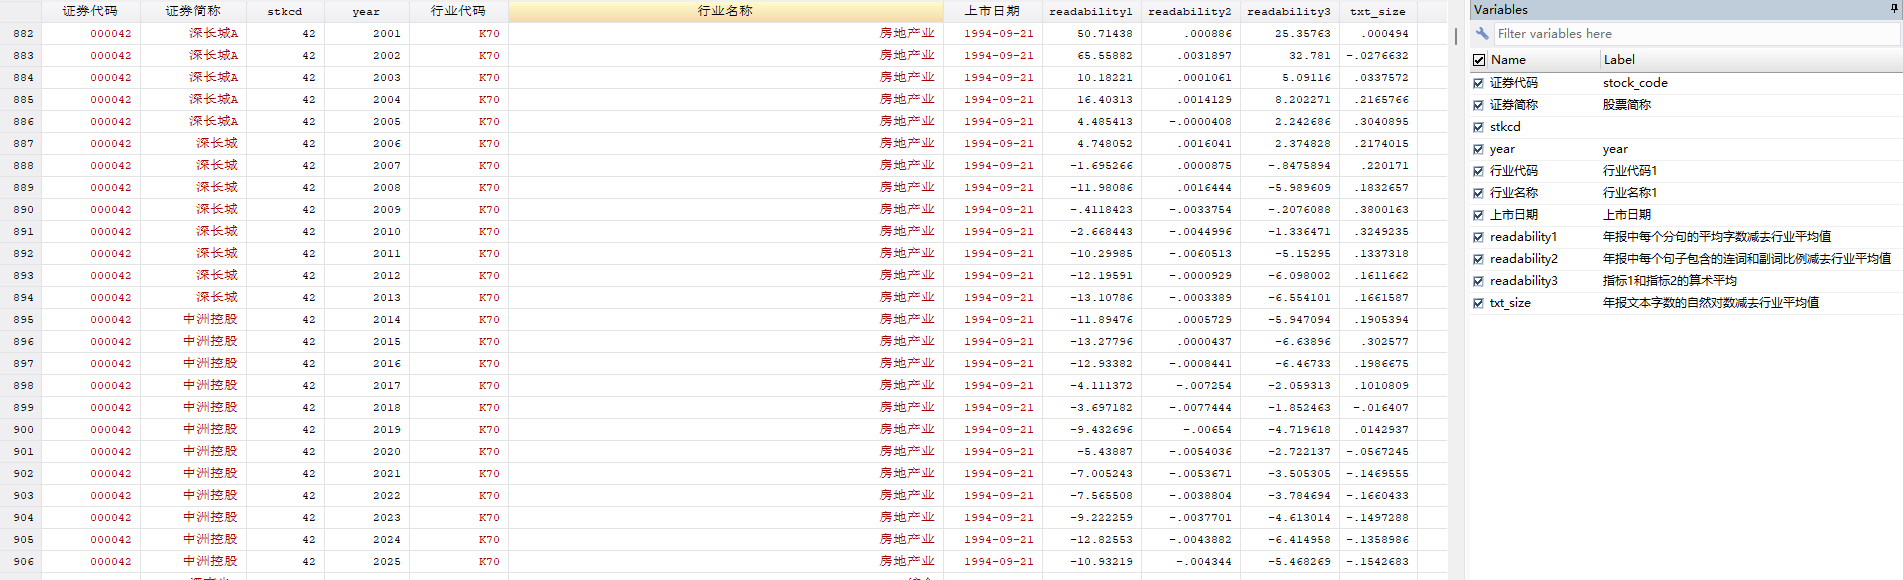Select the year column header in data grid
This screenshot has width=1903, height=580.
click(x=366, y=11)
